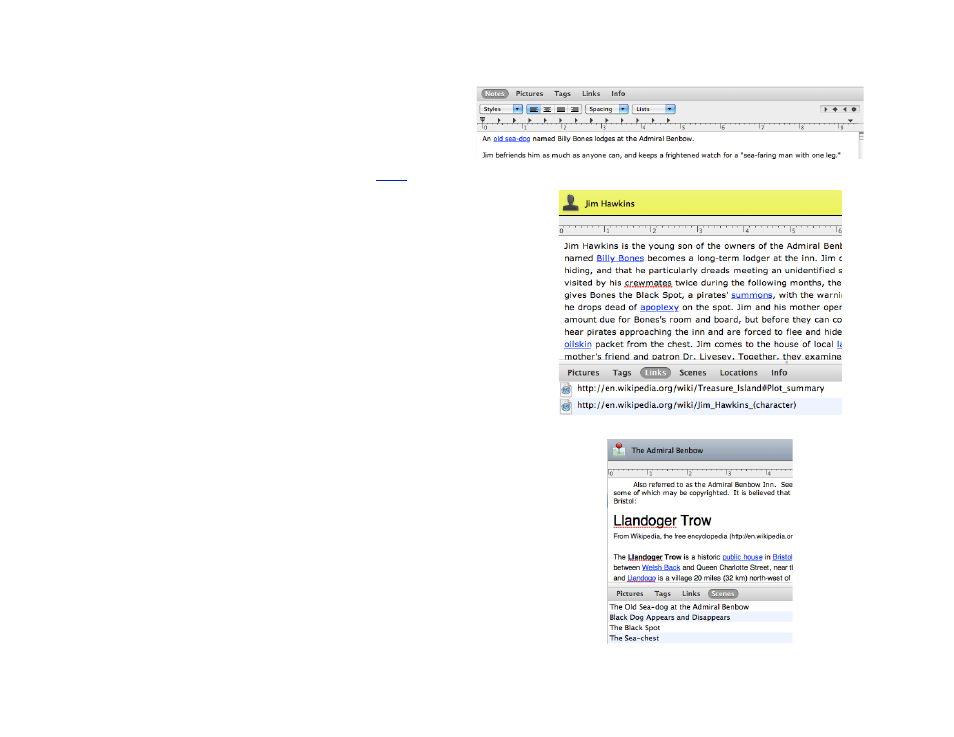Select the Treasure_Island Plot_summary URL row
This screenshot has height=737, width=954.
coord(700,389)
